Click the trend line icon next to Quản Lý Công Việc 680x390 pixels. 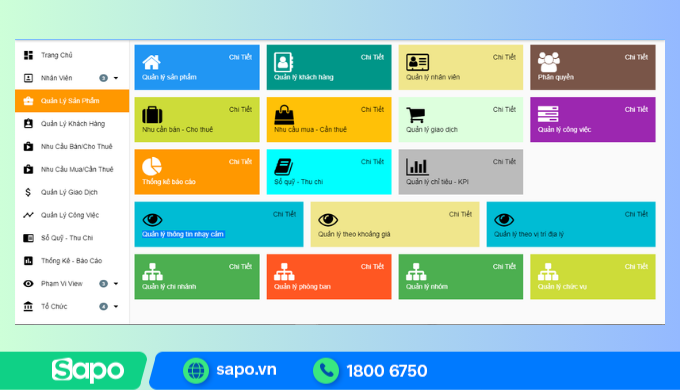pos(28,215)
